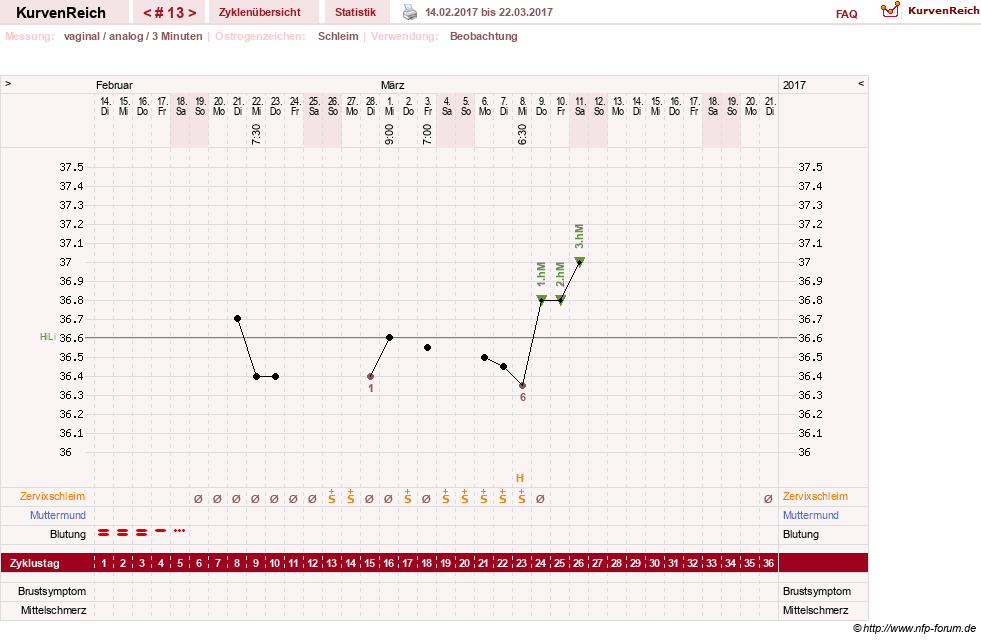Click the ø mucus symbol on cycle day 24

click(541, 499)
